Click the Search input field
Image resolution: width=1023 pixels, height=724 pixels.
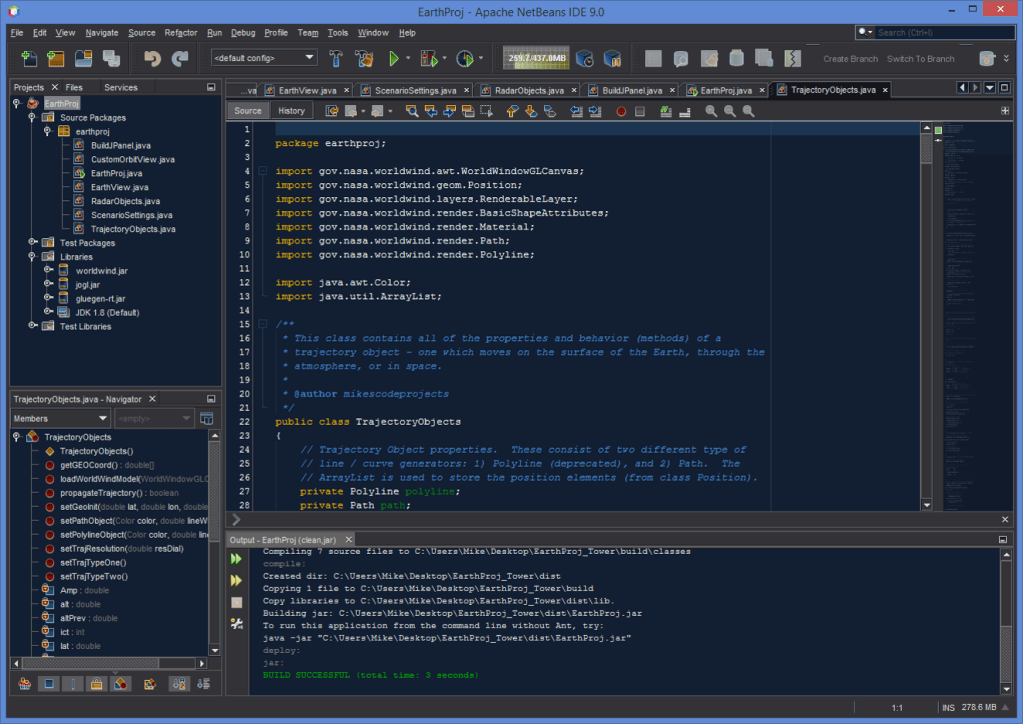940,33
